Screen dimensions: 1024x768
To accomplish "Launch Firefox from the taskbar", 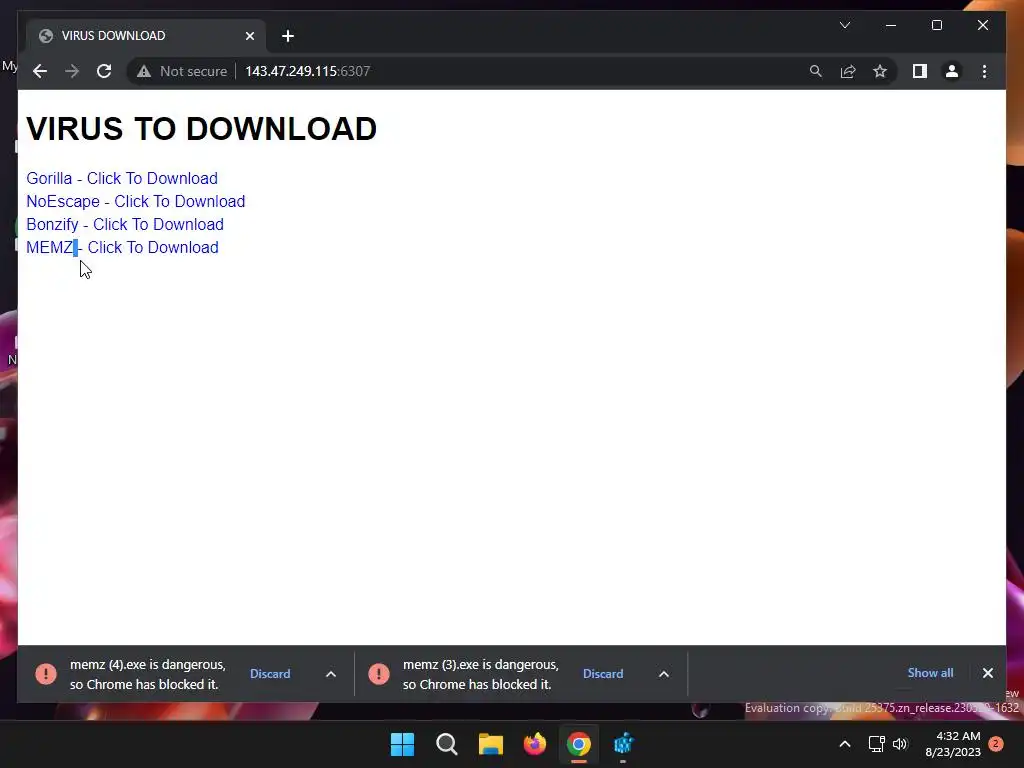I will tap(535, 744).
